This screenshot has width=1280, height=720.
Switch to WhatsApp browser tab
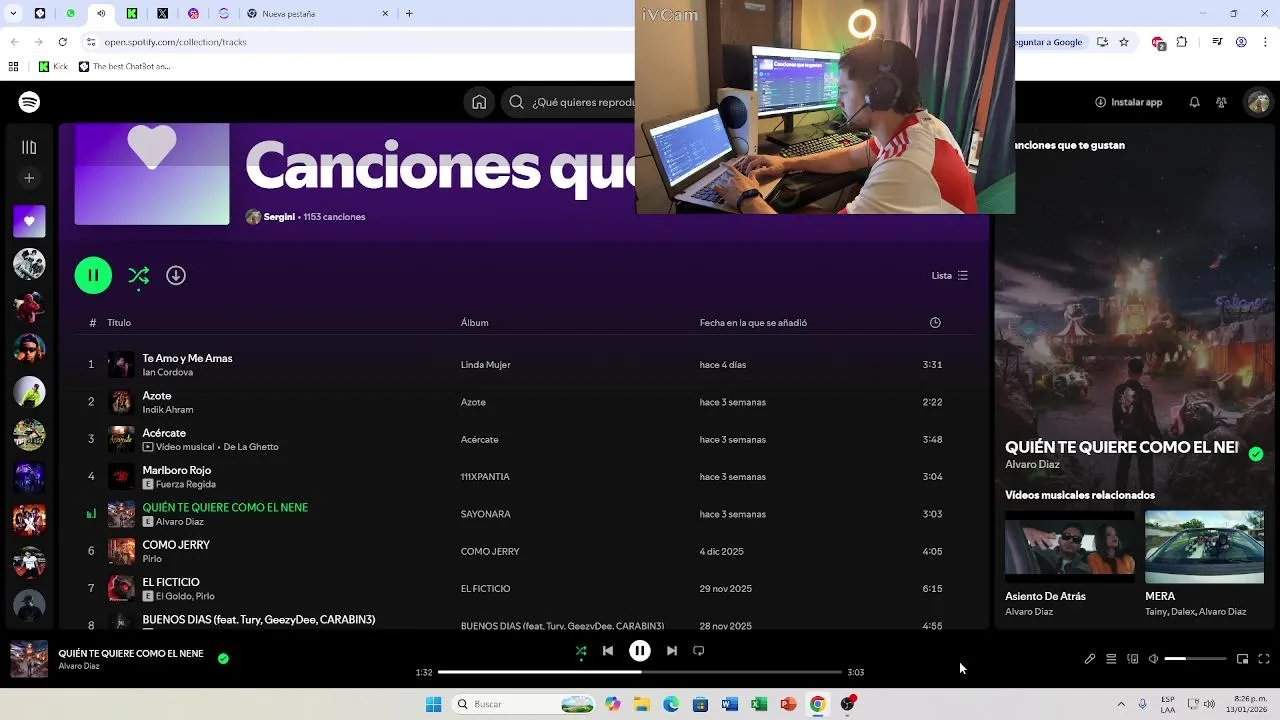pyautogui.click(x=70, y=13)
